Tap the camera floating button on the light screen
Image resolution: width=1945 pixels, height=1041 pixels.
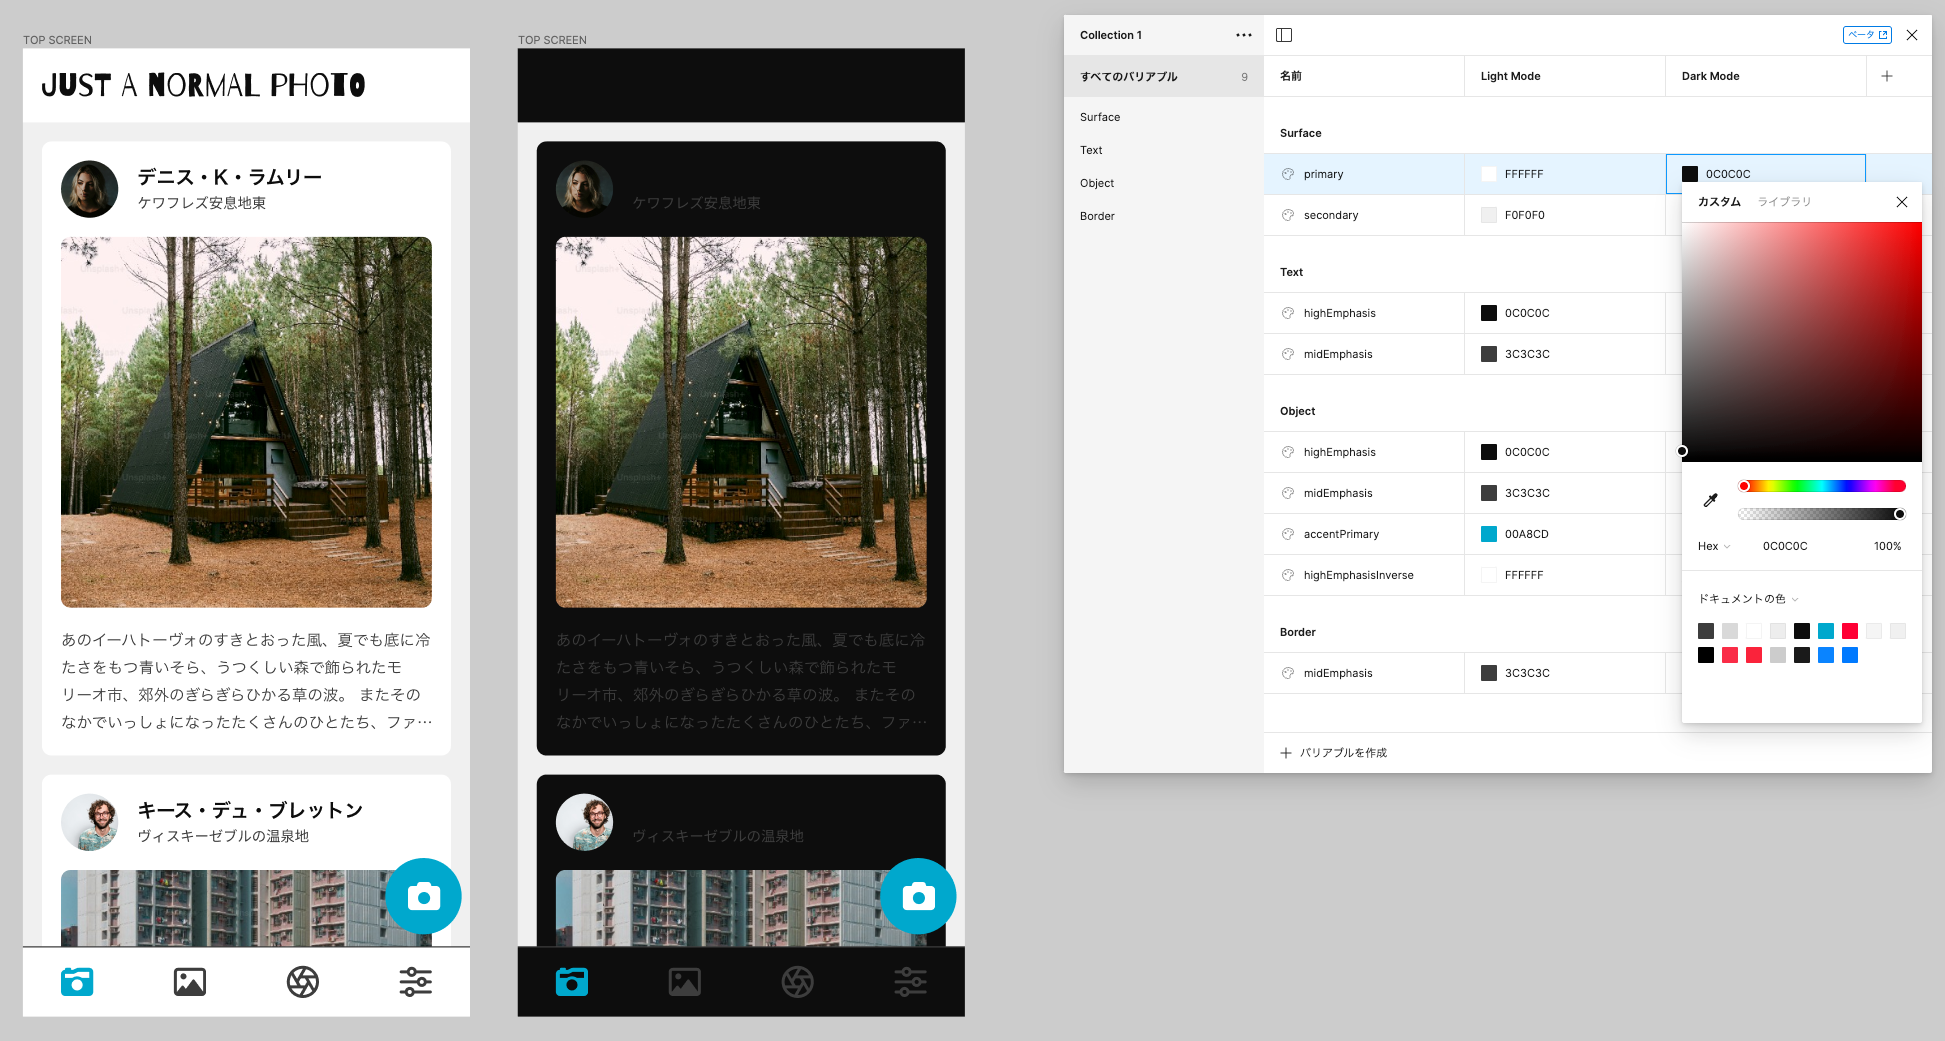click(x=423, y=896)
